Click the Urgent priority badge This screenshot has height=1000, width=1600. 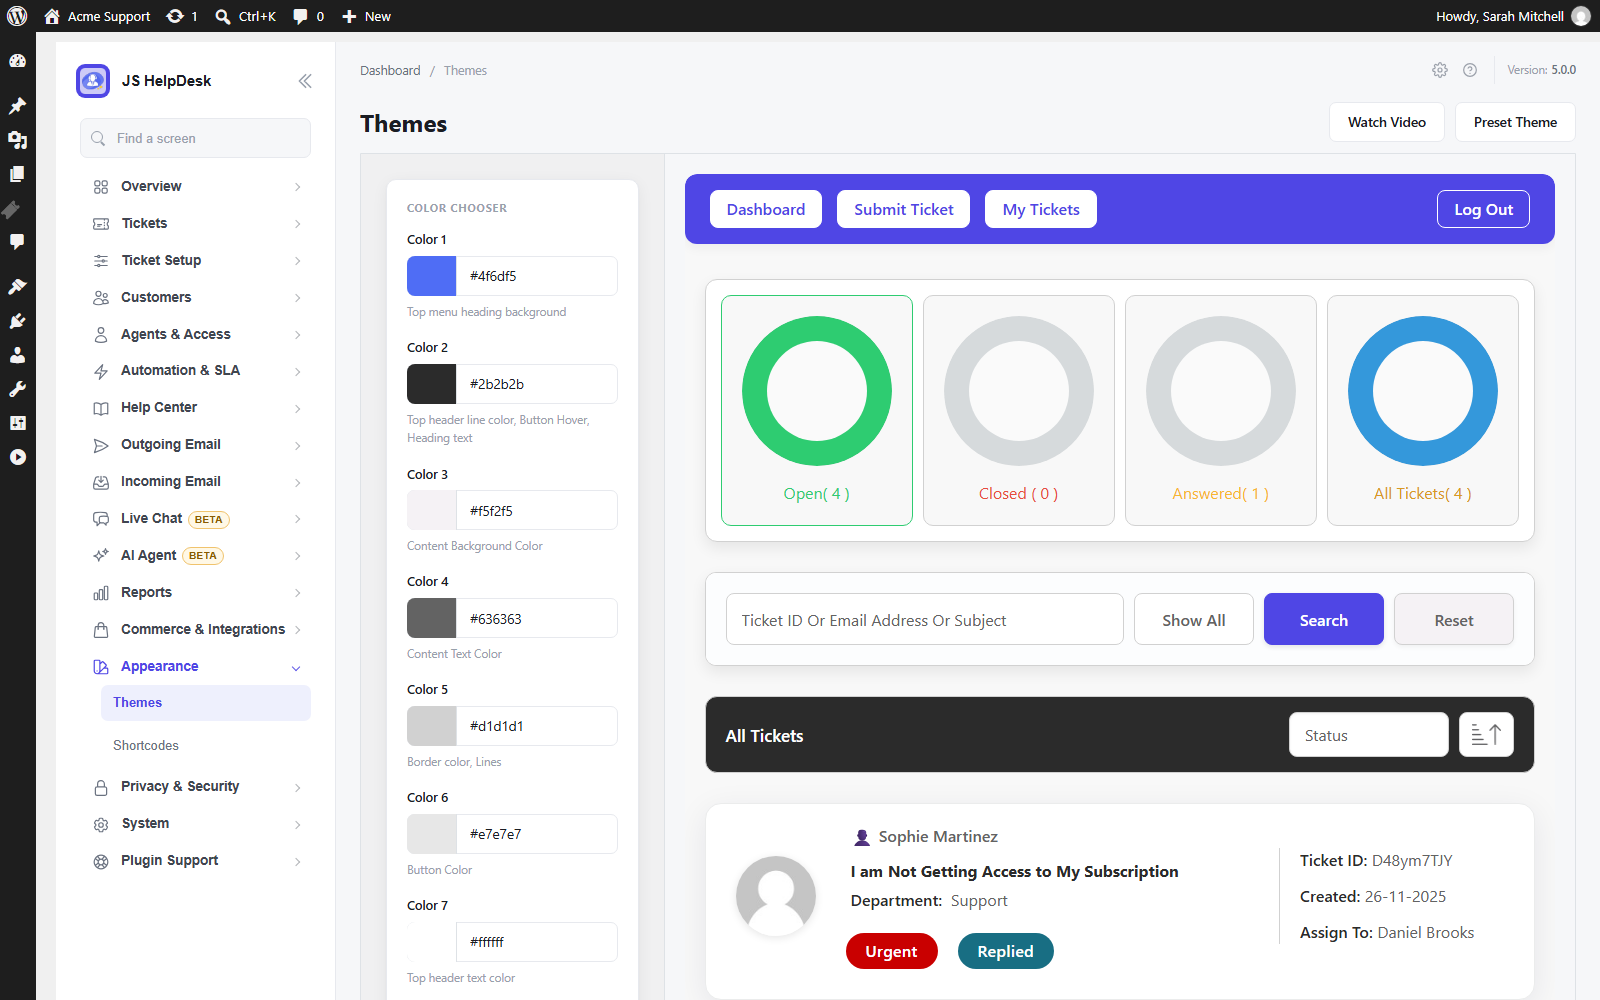(892, 951)
